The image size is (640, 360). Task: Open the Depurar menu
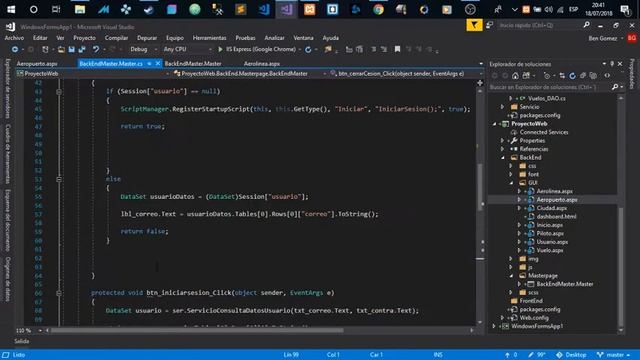tap(147, 38)
